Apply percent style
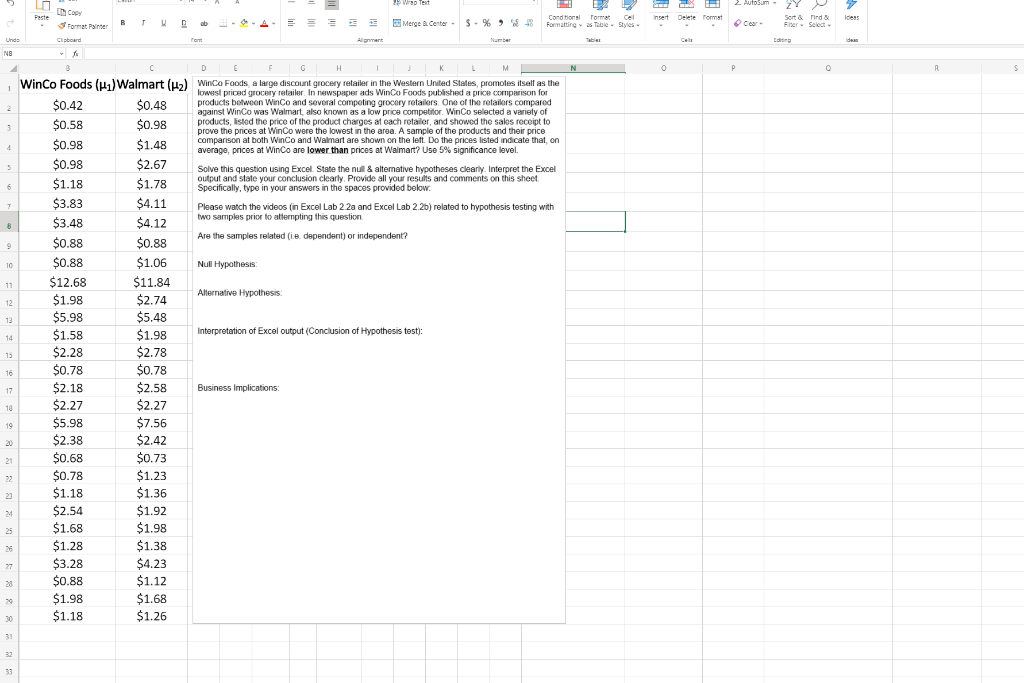1024x683 pixels. (487, 23)
